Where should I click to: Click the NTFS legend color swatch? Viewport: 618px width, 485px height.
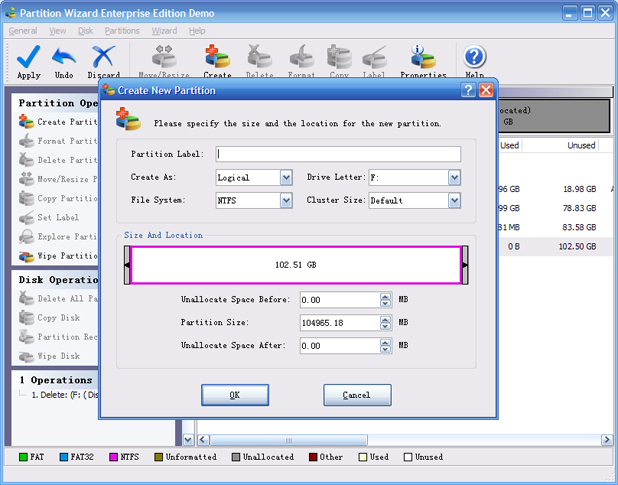113,457
